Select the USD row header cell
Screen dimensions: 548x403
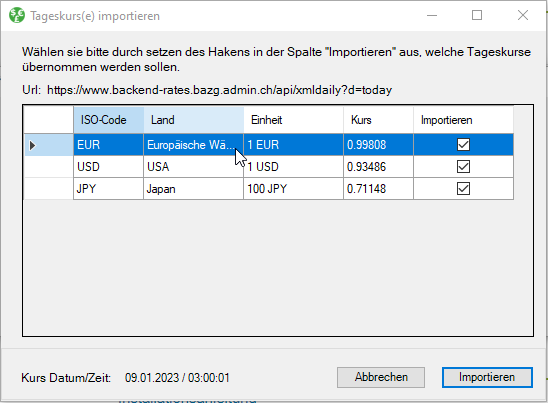49,167
